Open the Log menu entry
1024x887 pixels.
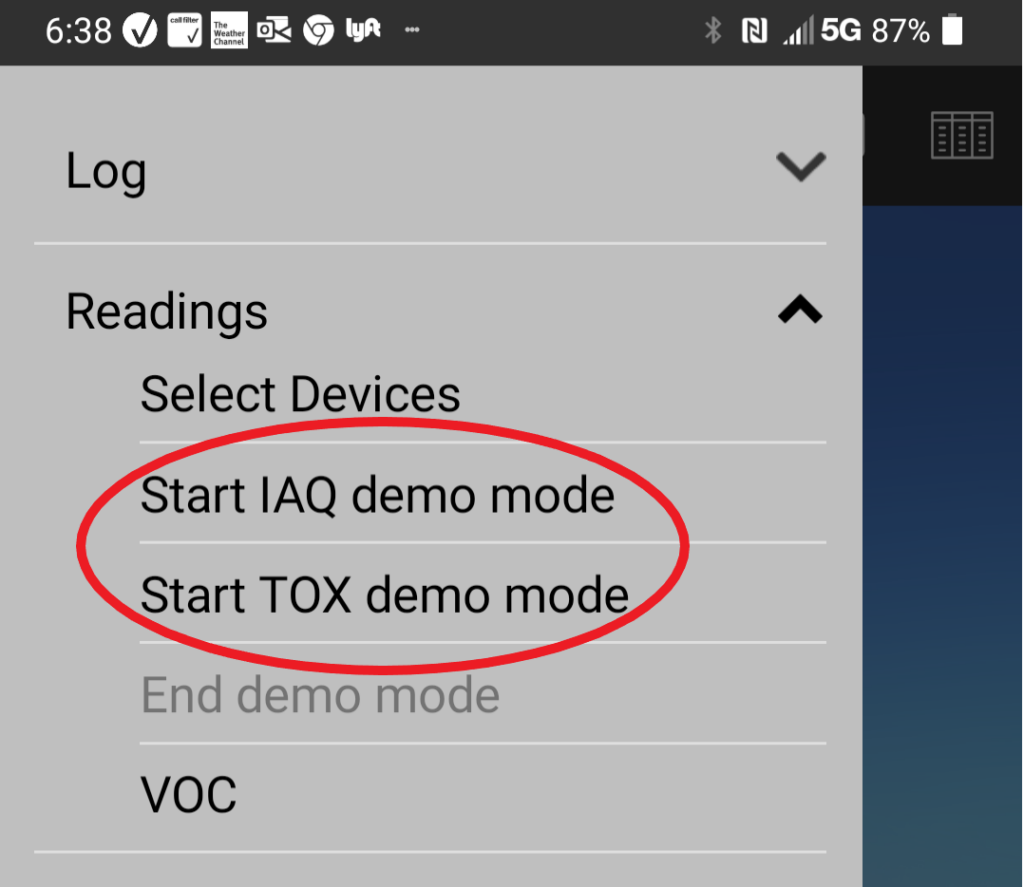pos(106,172)
